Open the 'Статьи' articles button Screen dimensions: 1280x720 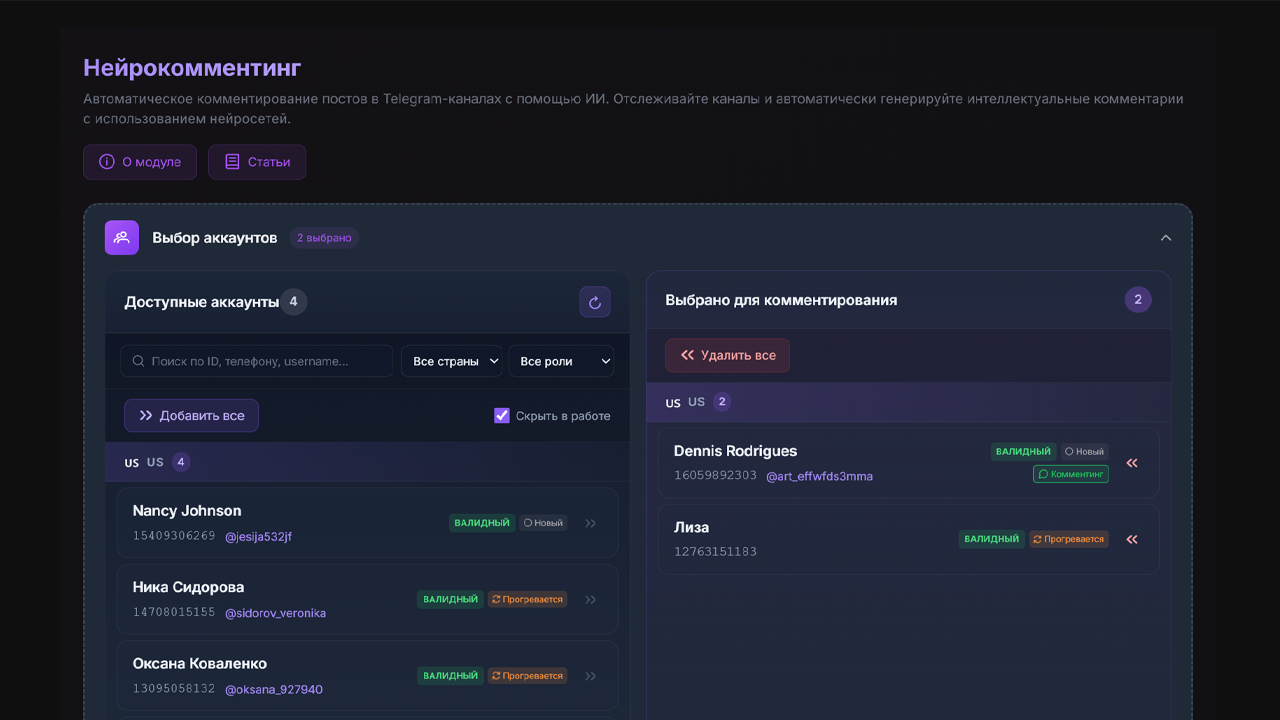257,162
